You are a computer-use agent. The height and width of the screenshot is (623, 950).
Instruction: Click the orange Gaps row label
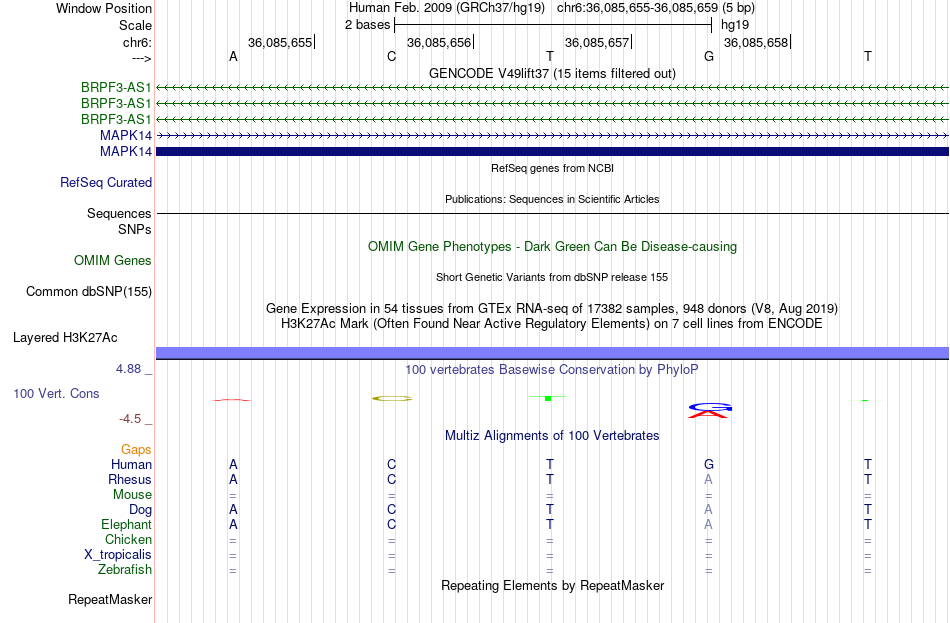[x=136, y=450]
